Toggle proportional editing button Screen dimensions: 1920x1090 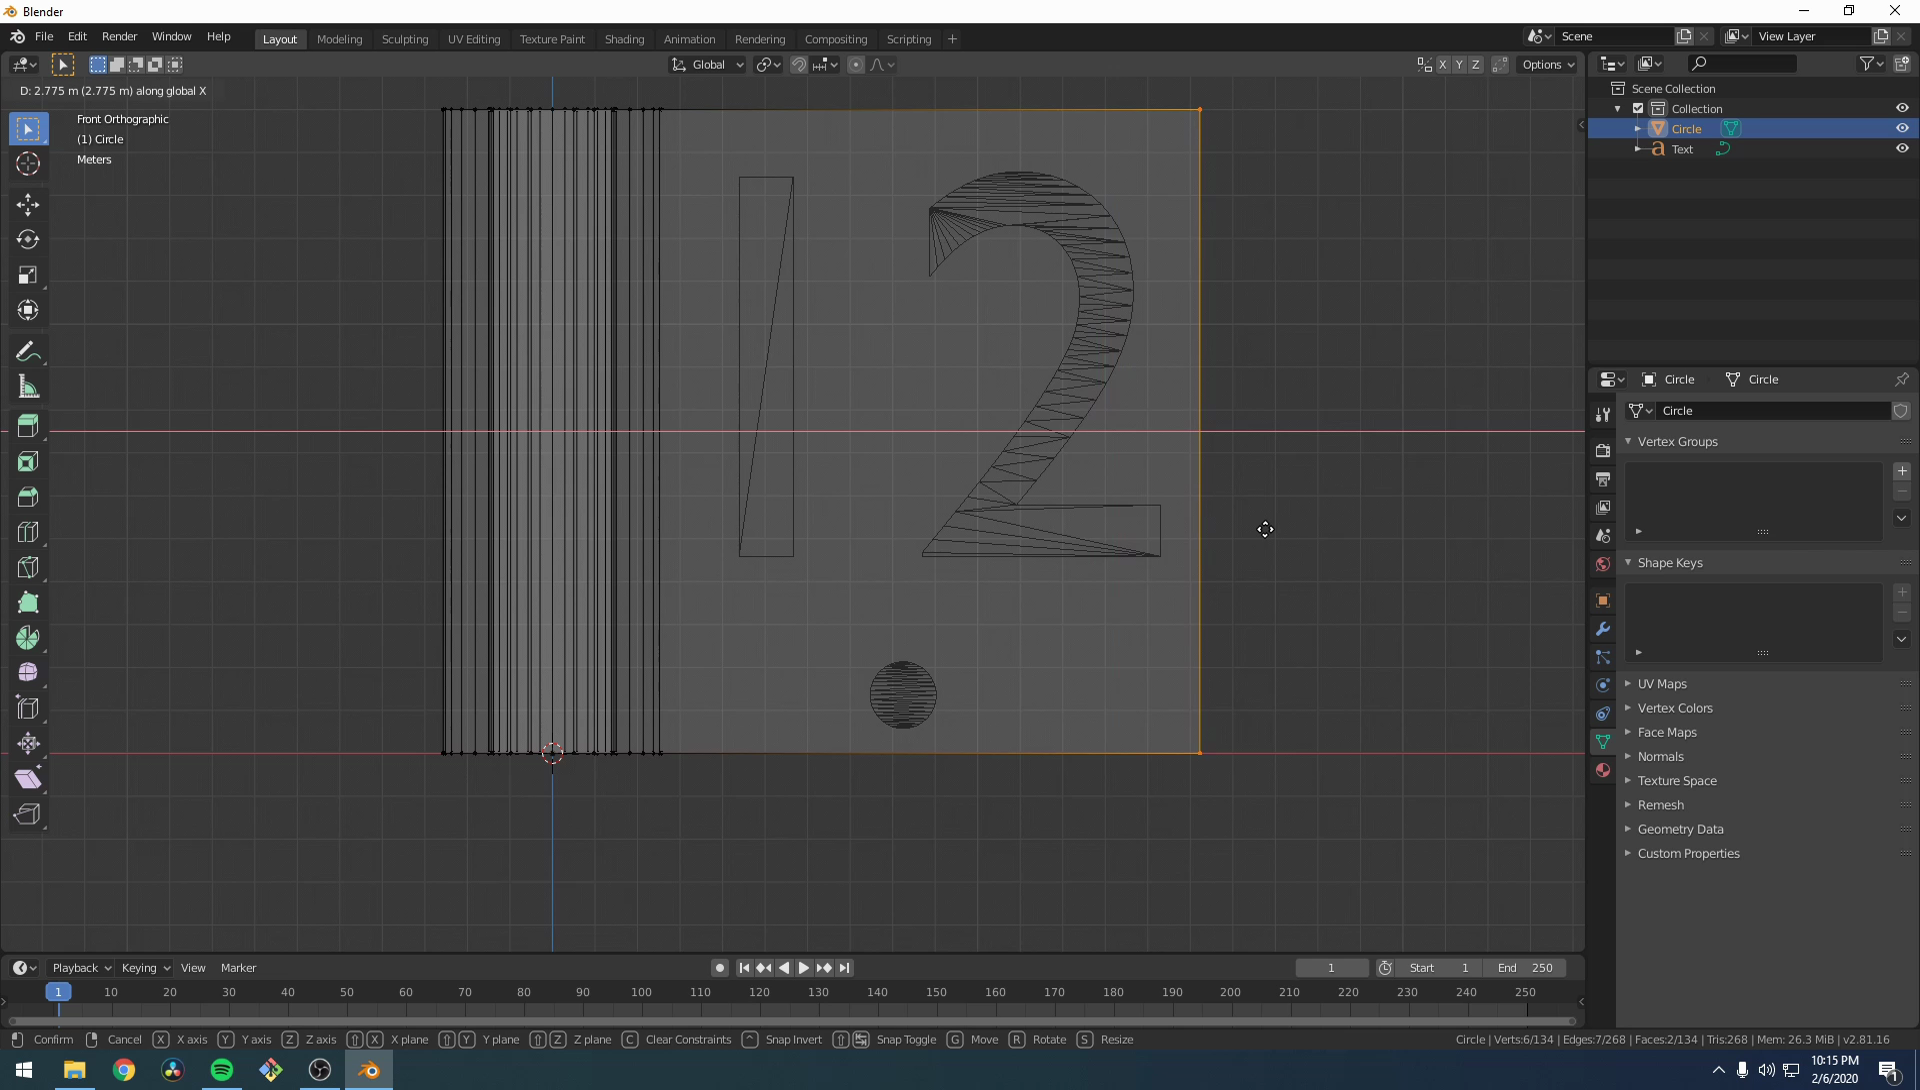tap(856, 64)
